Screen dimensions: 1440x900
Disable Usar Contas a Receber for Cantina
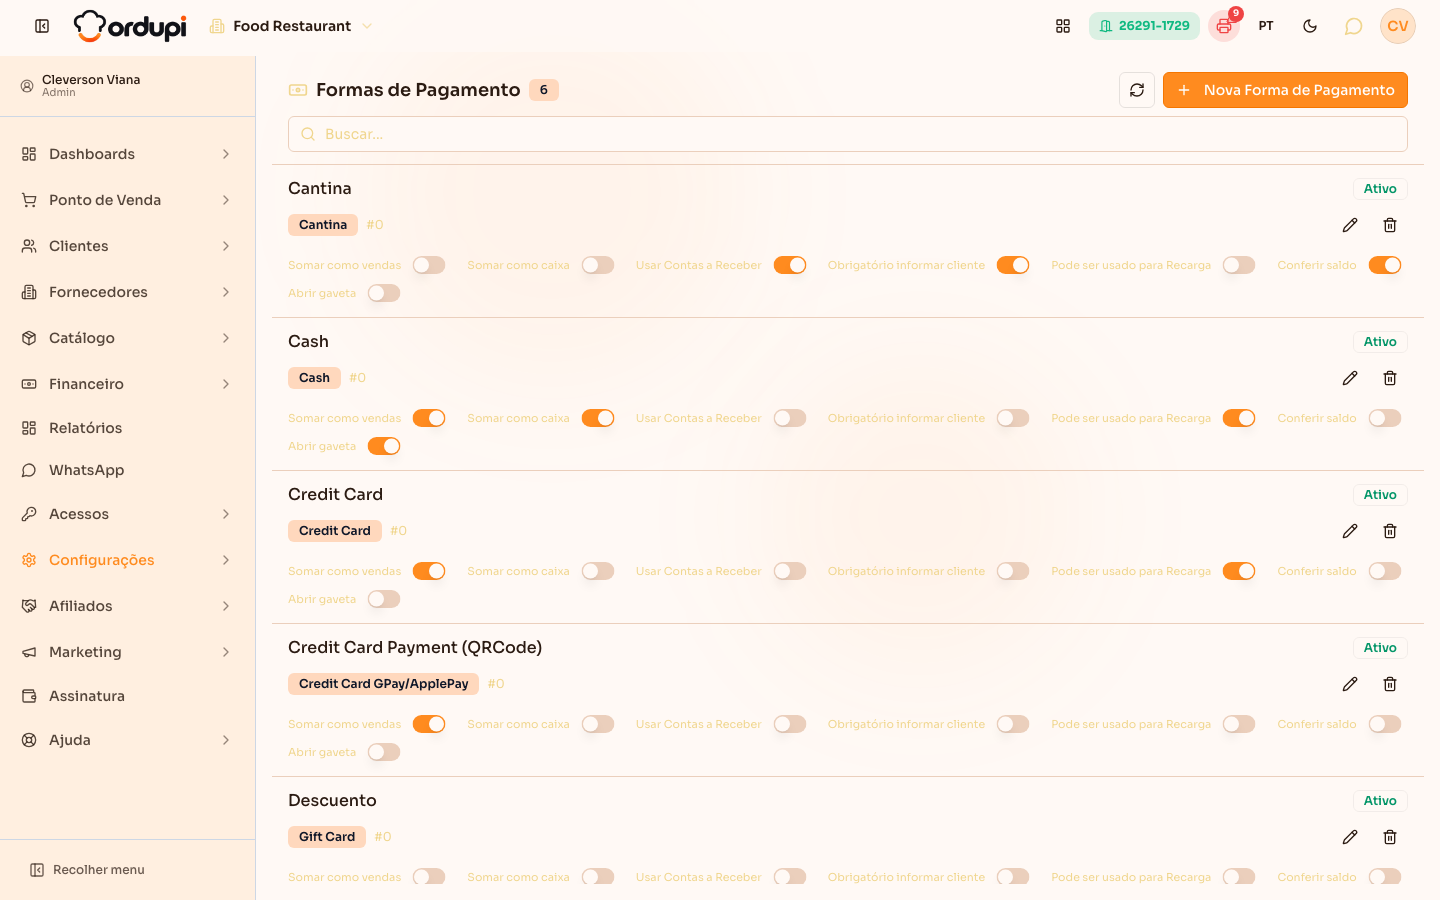point(790,265)
